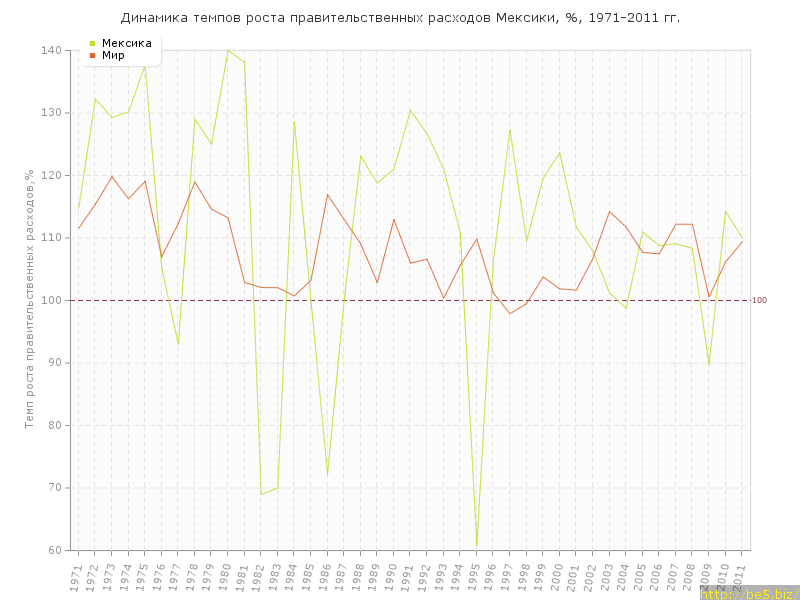Toggle the Мир series in legend

[x=112, y=55]
